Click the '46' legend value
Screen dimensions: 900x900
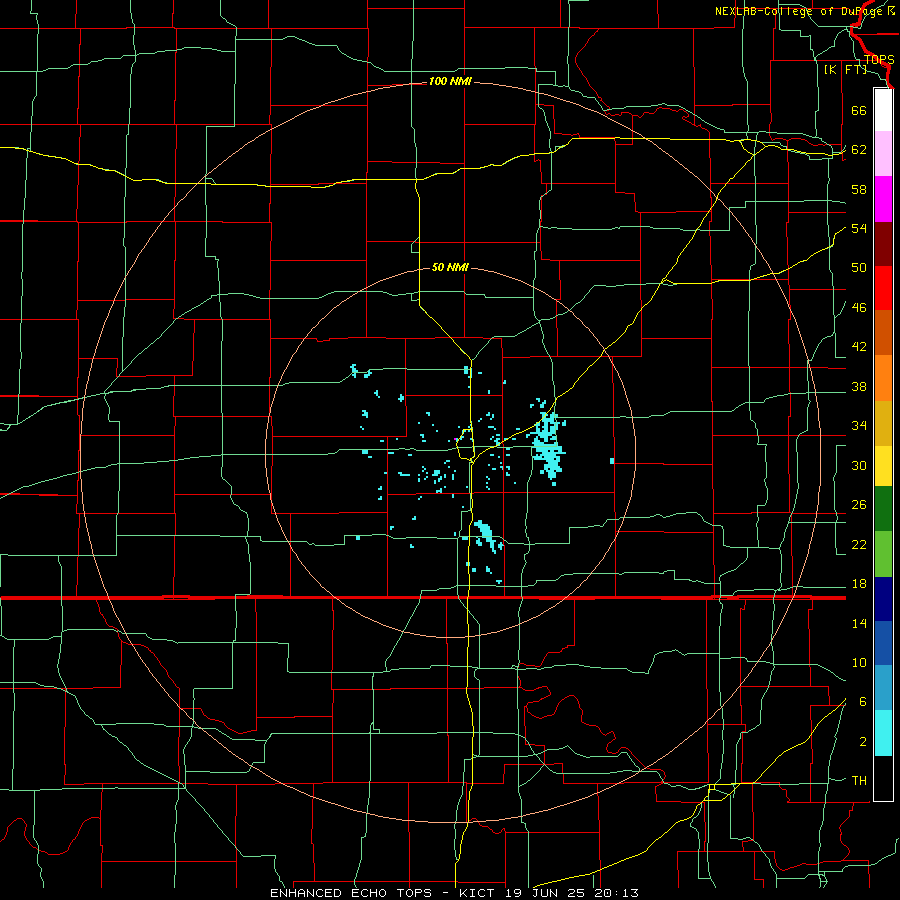pos(859,308)
